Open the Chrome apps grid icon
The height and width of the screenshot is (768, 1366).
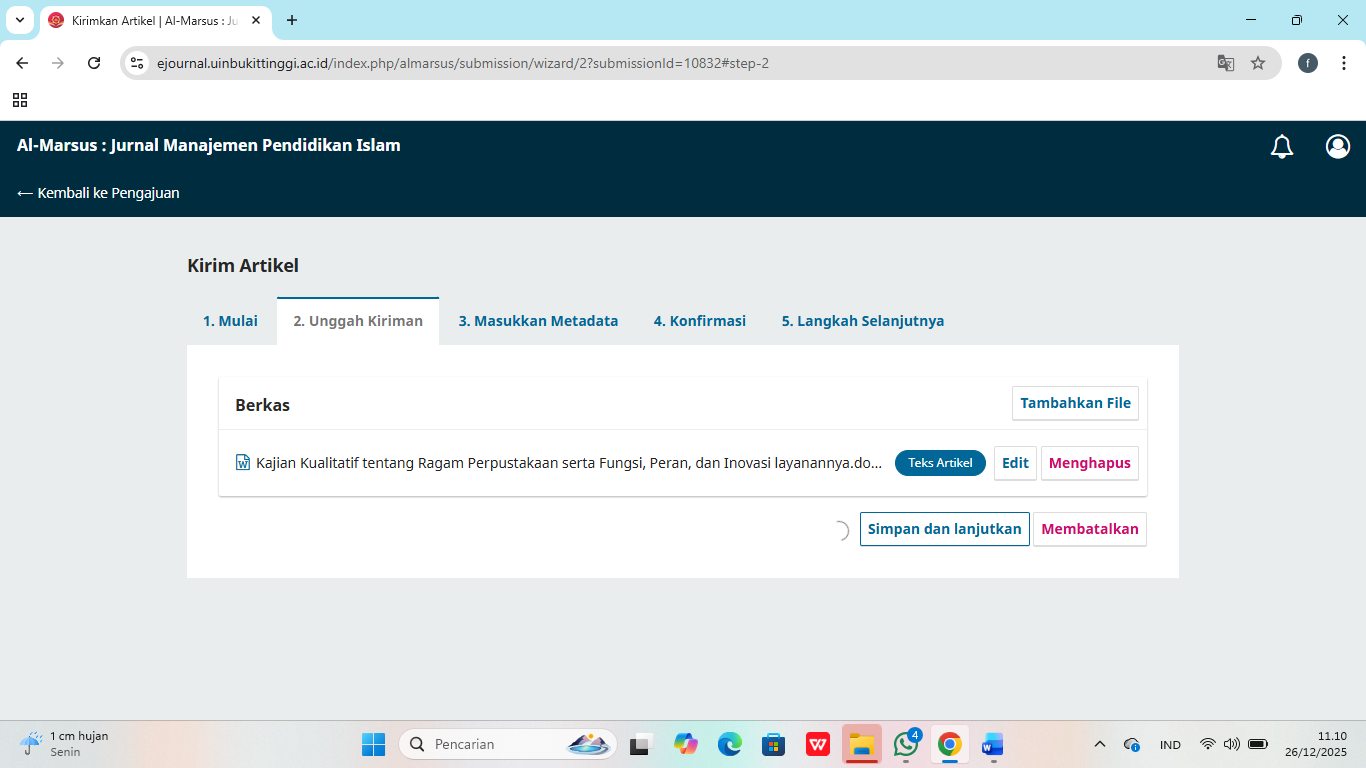point(20,100)
